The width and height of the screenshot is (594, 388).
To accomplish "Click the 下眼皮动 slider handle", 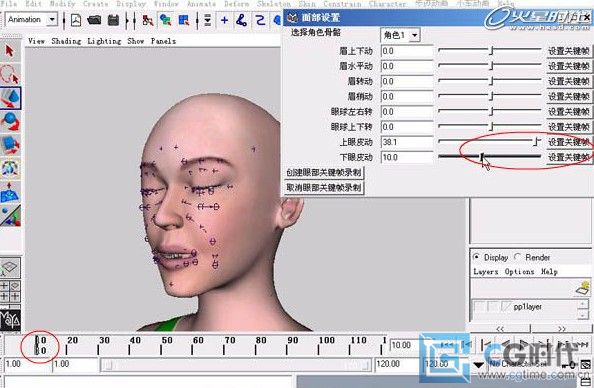I will (x=482, y=156).
